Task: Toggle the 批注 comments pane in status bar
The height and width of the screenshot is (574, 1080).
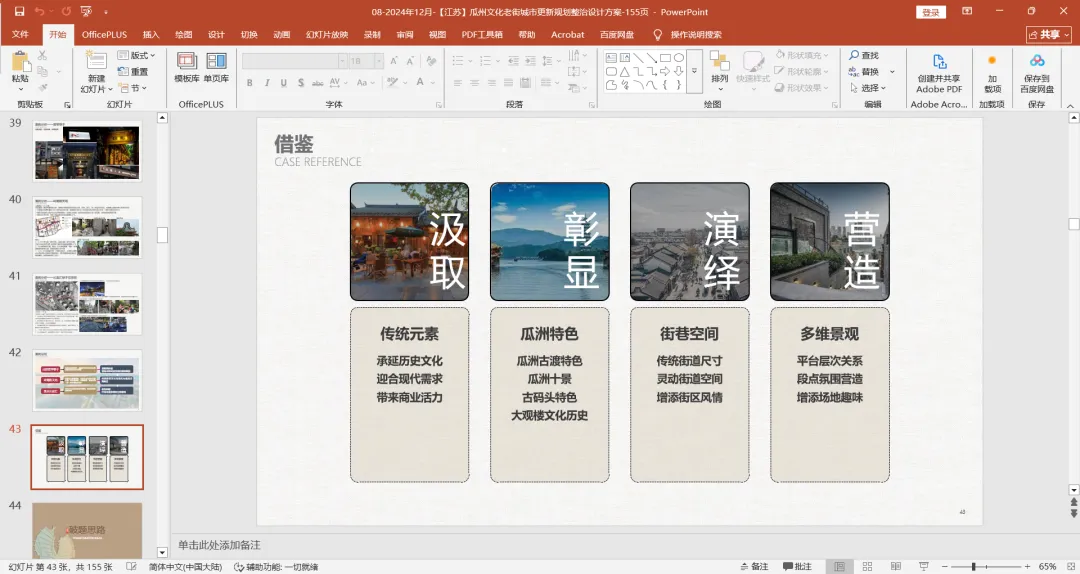Action: click(796, 567)
